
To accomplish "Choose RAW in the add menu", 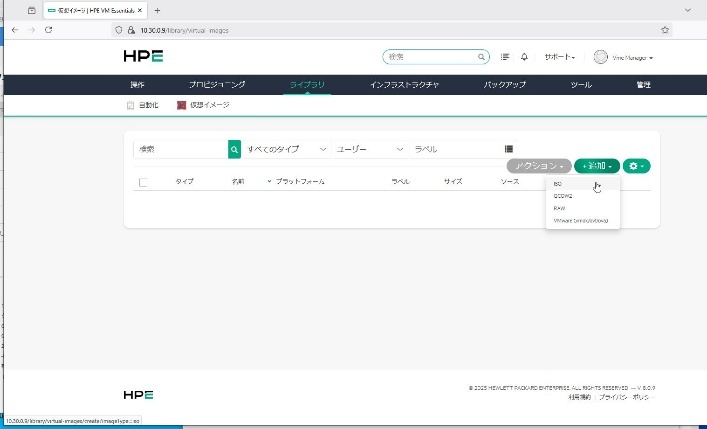I will pos(559,208).
